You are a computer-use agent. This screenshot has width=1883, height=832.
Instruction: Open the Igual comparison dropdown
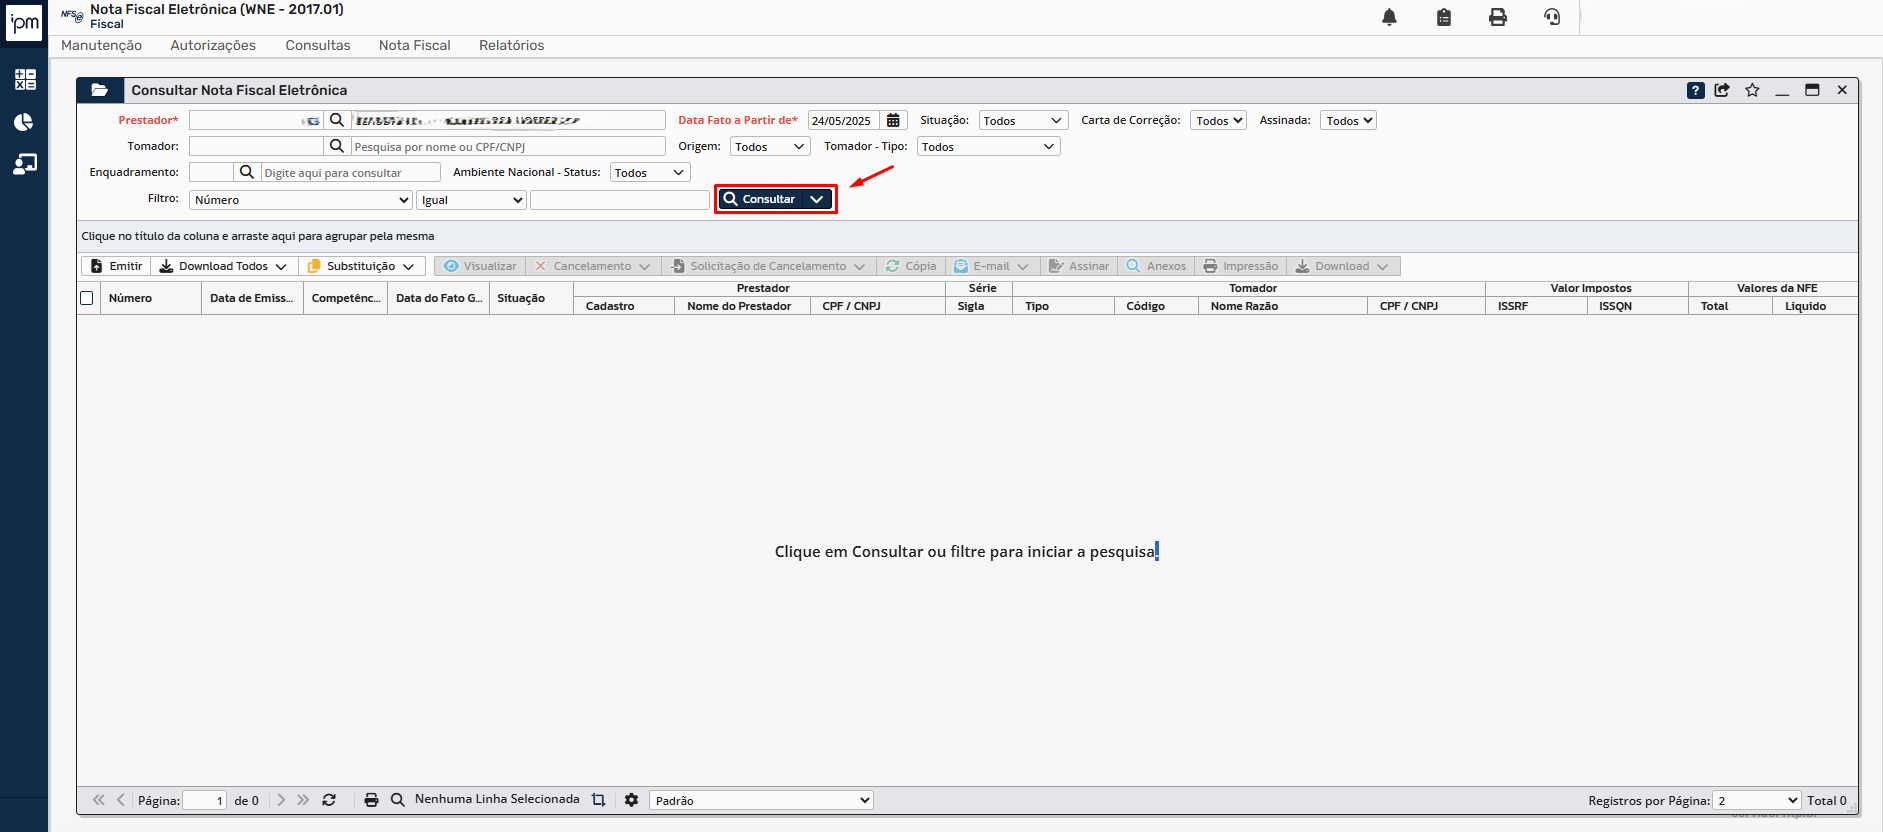(471, 200)
